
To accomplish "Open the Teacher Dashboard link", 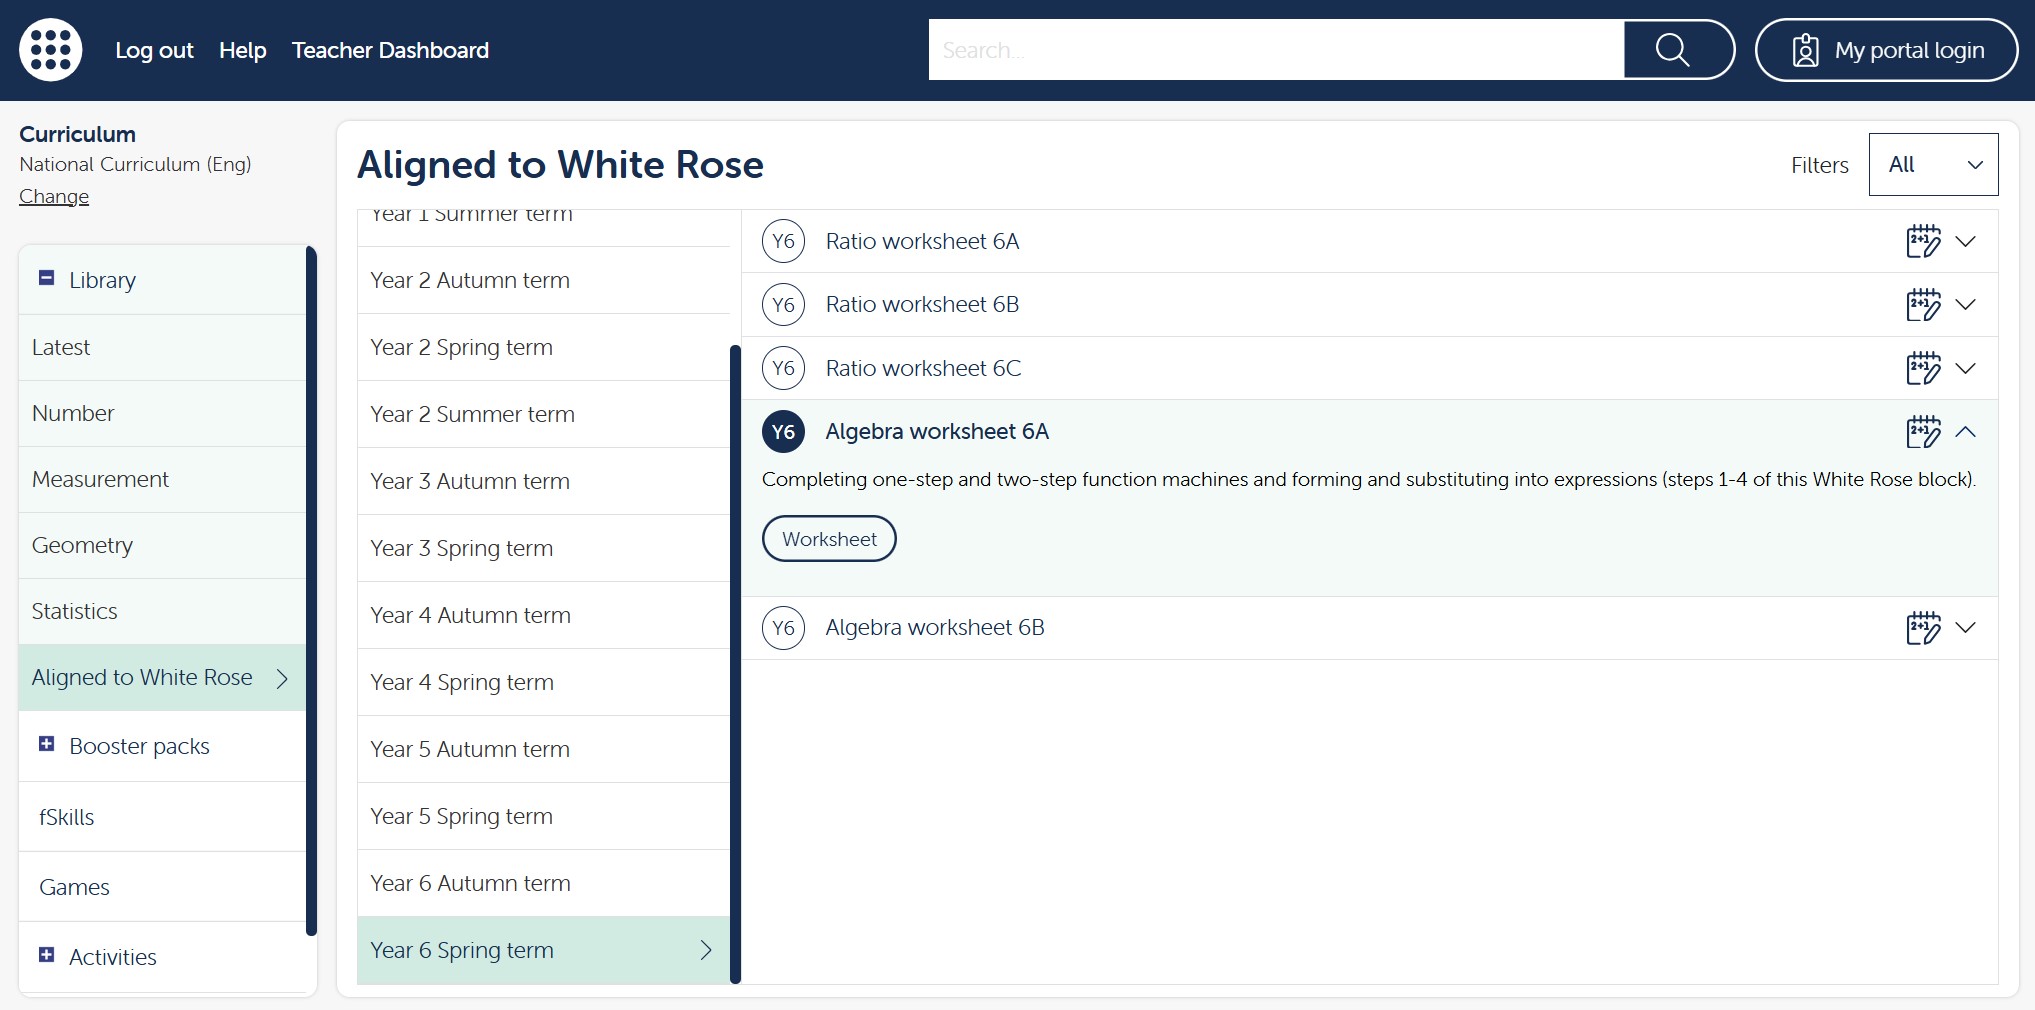I will pos(390,50).
